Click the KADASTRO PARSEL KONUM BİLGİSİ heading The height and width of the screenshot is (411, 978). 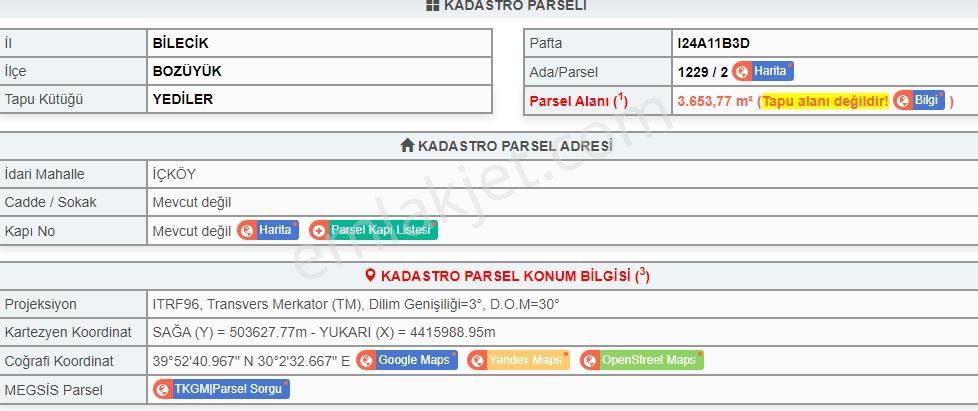coord(515,276)
